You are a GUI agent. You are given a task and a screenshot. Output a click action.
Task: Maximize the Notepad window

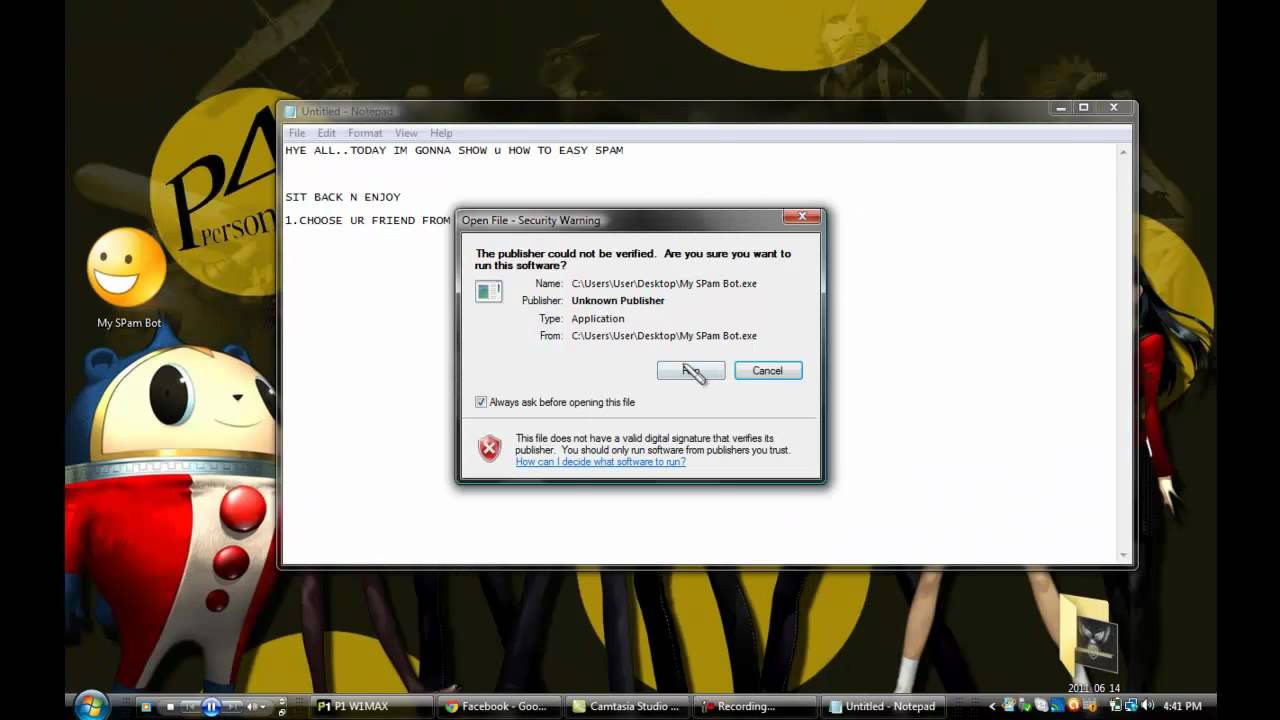pos(1083,108)
